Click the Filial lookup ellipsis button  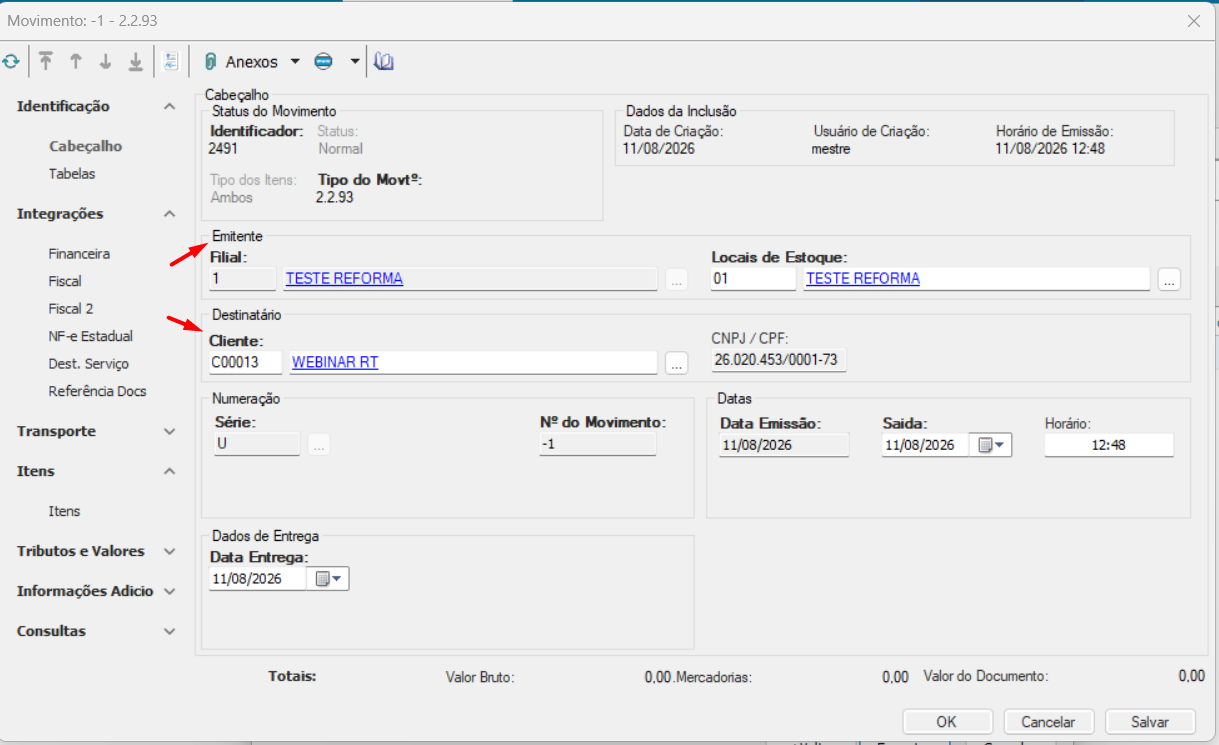677,280
